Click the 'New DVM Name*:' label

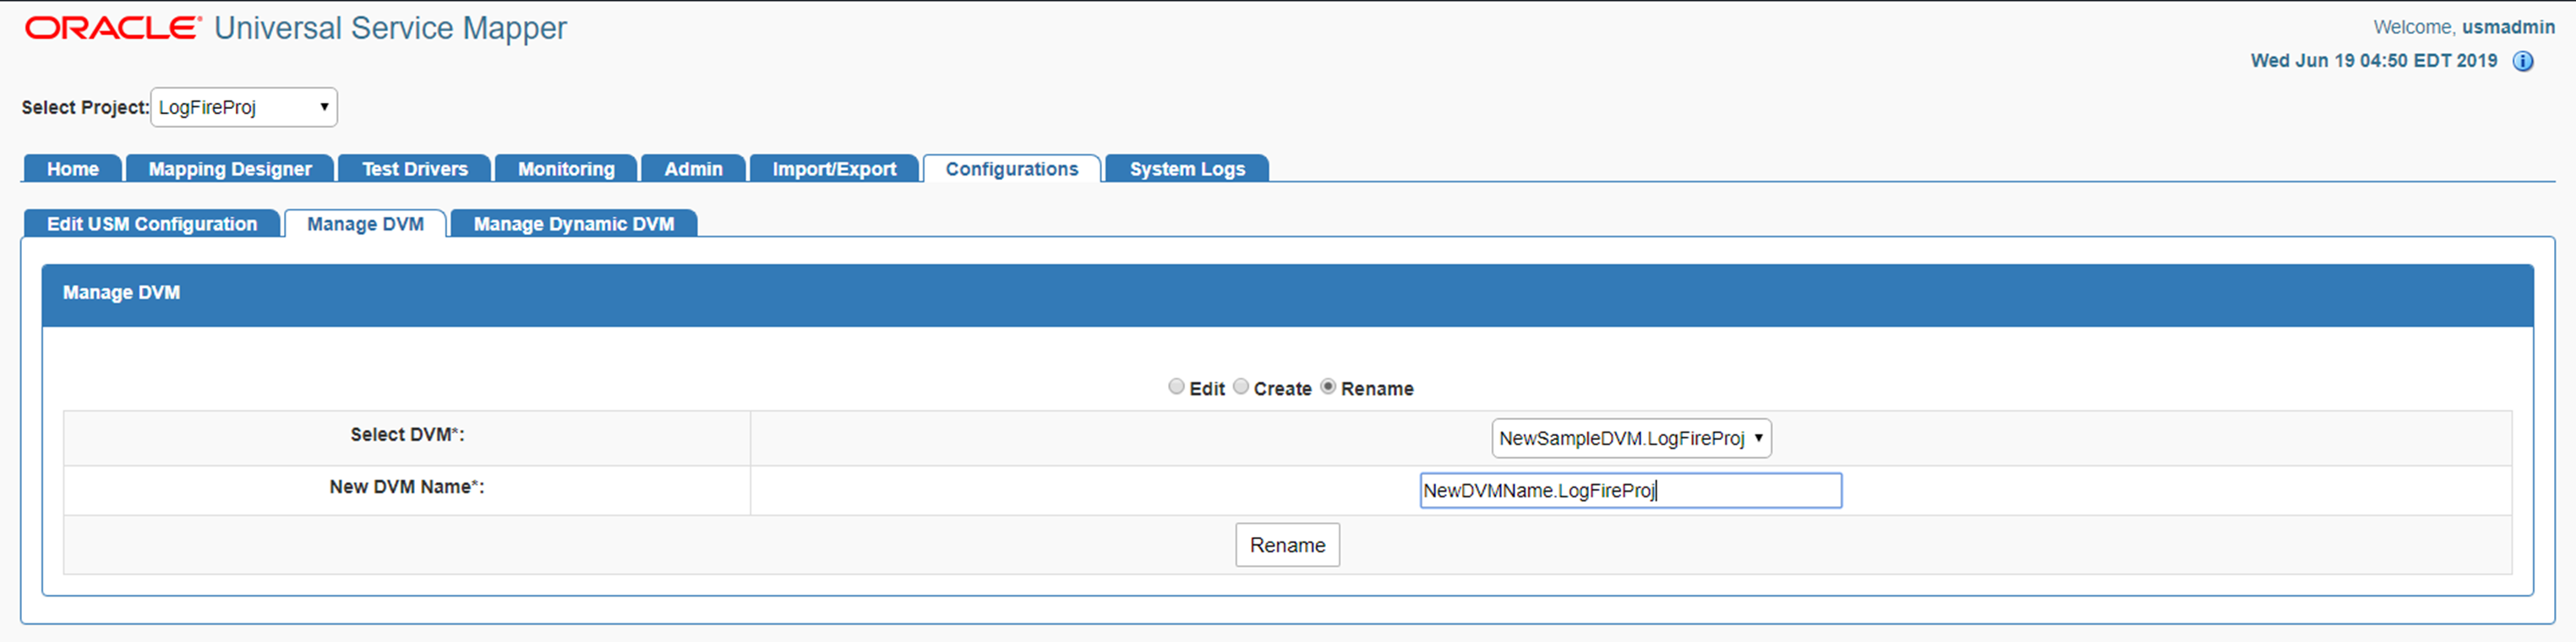(407, 487)
